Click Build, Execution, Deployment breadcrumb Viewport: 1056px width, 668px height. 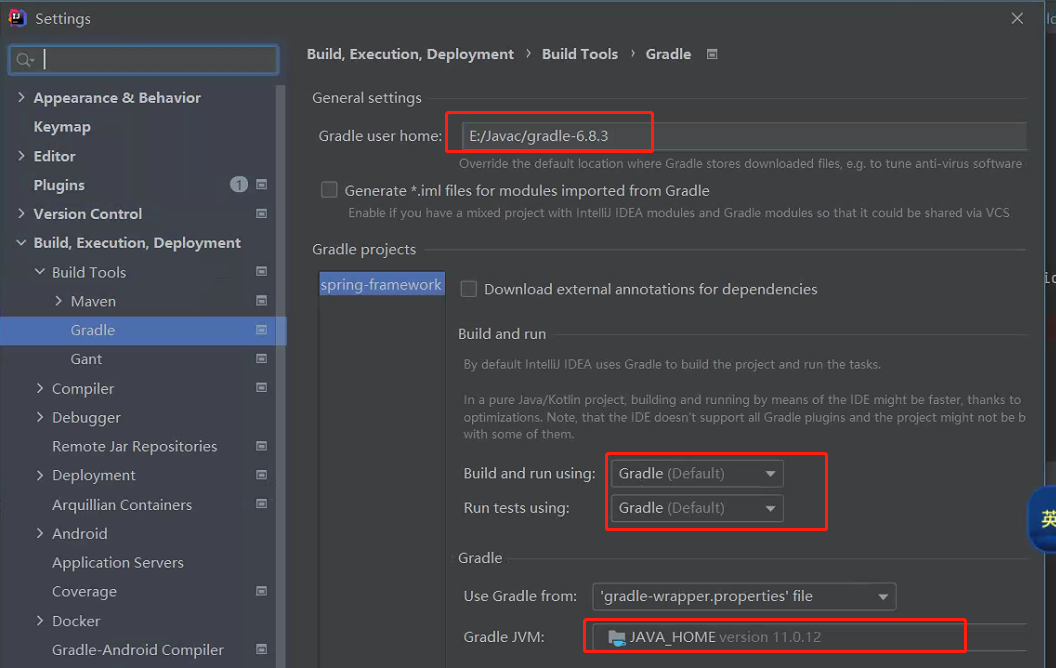tap(410, 54)
